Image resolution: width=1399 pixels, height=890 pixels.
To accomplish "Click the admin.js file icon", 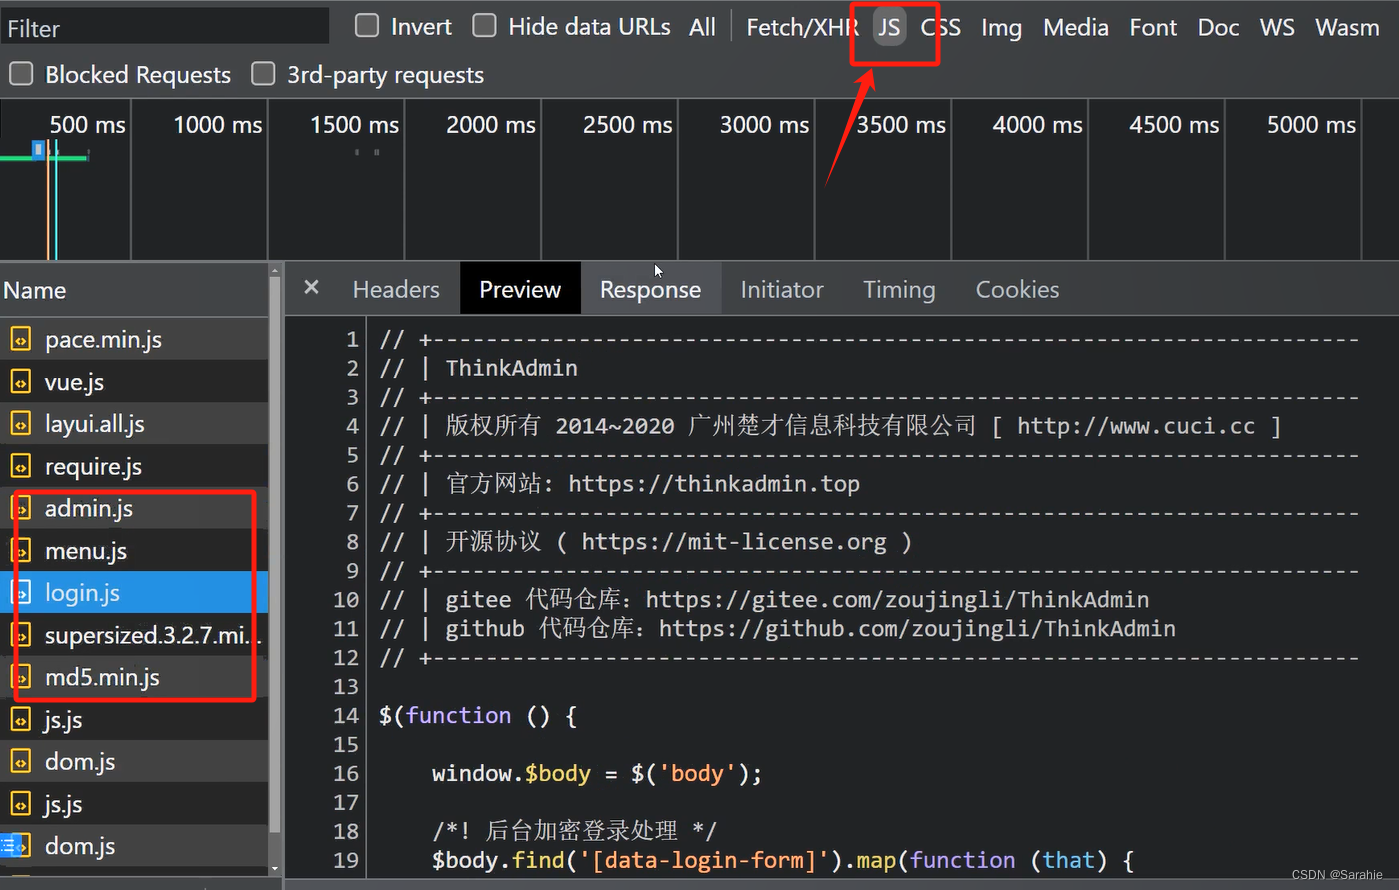I will [x=20, y=508].
